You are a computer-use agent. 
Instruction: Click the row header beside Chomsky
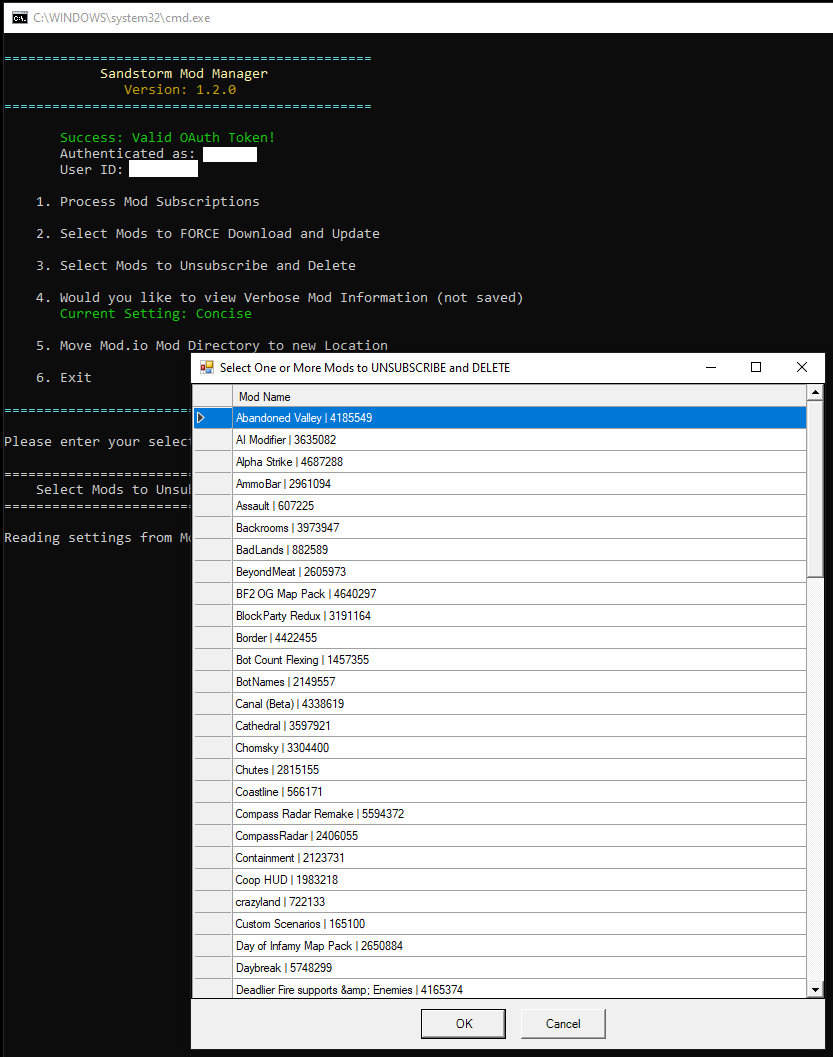pos(213,748)
